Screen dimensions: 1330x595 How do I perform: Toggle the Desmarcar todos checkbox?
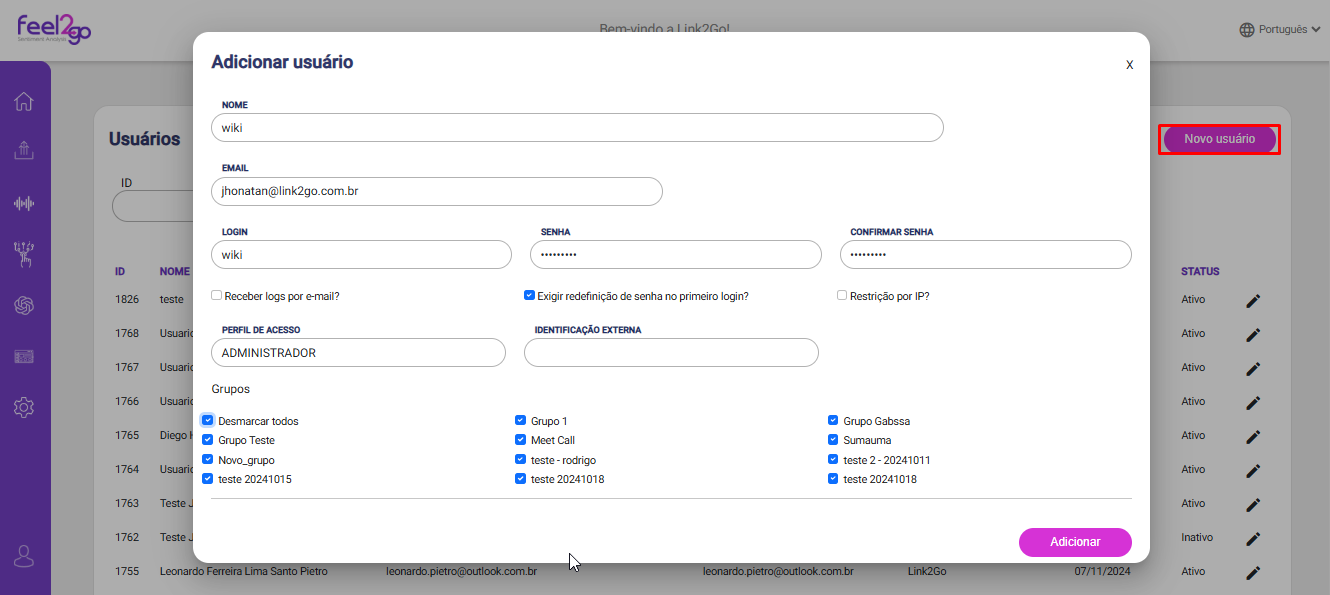click(x=208, y=420)
